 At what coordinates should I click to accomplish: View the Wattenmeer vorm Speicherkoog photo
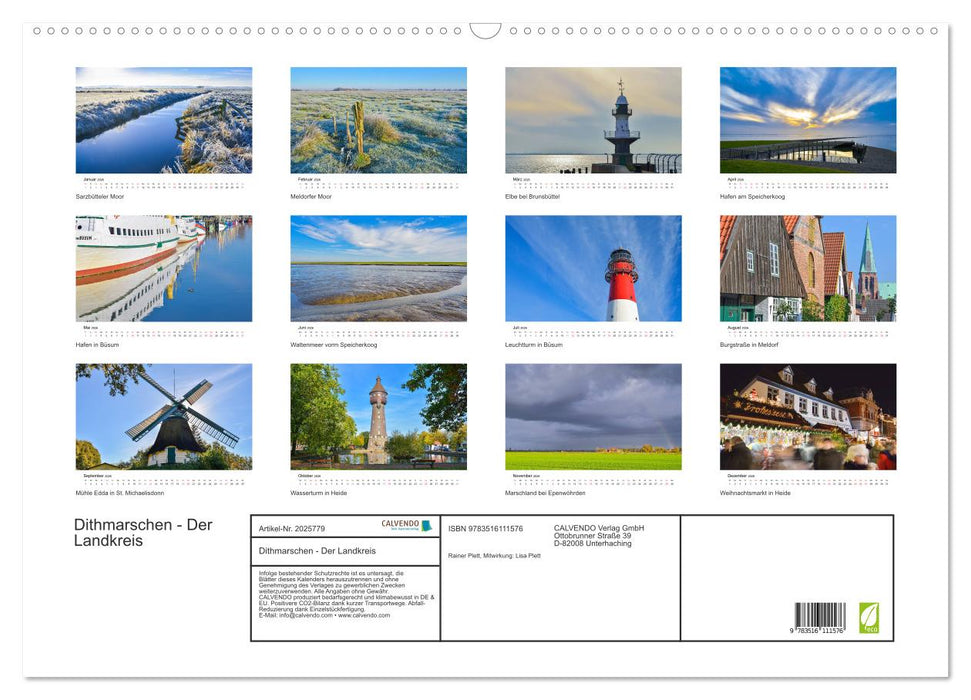[378, 268]
